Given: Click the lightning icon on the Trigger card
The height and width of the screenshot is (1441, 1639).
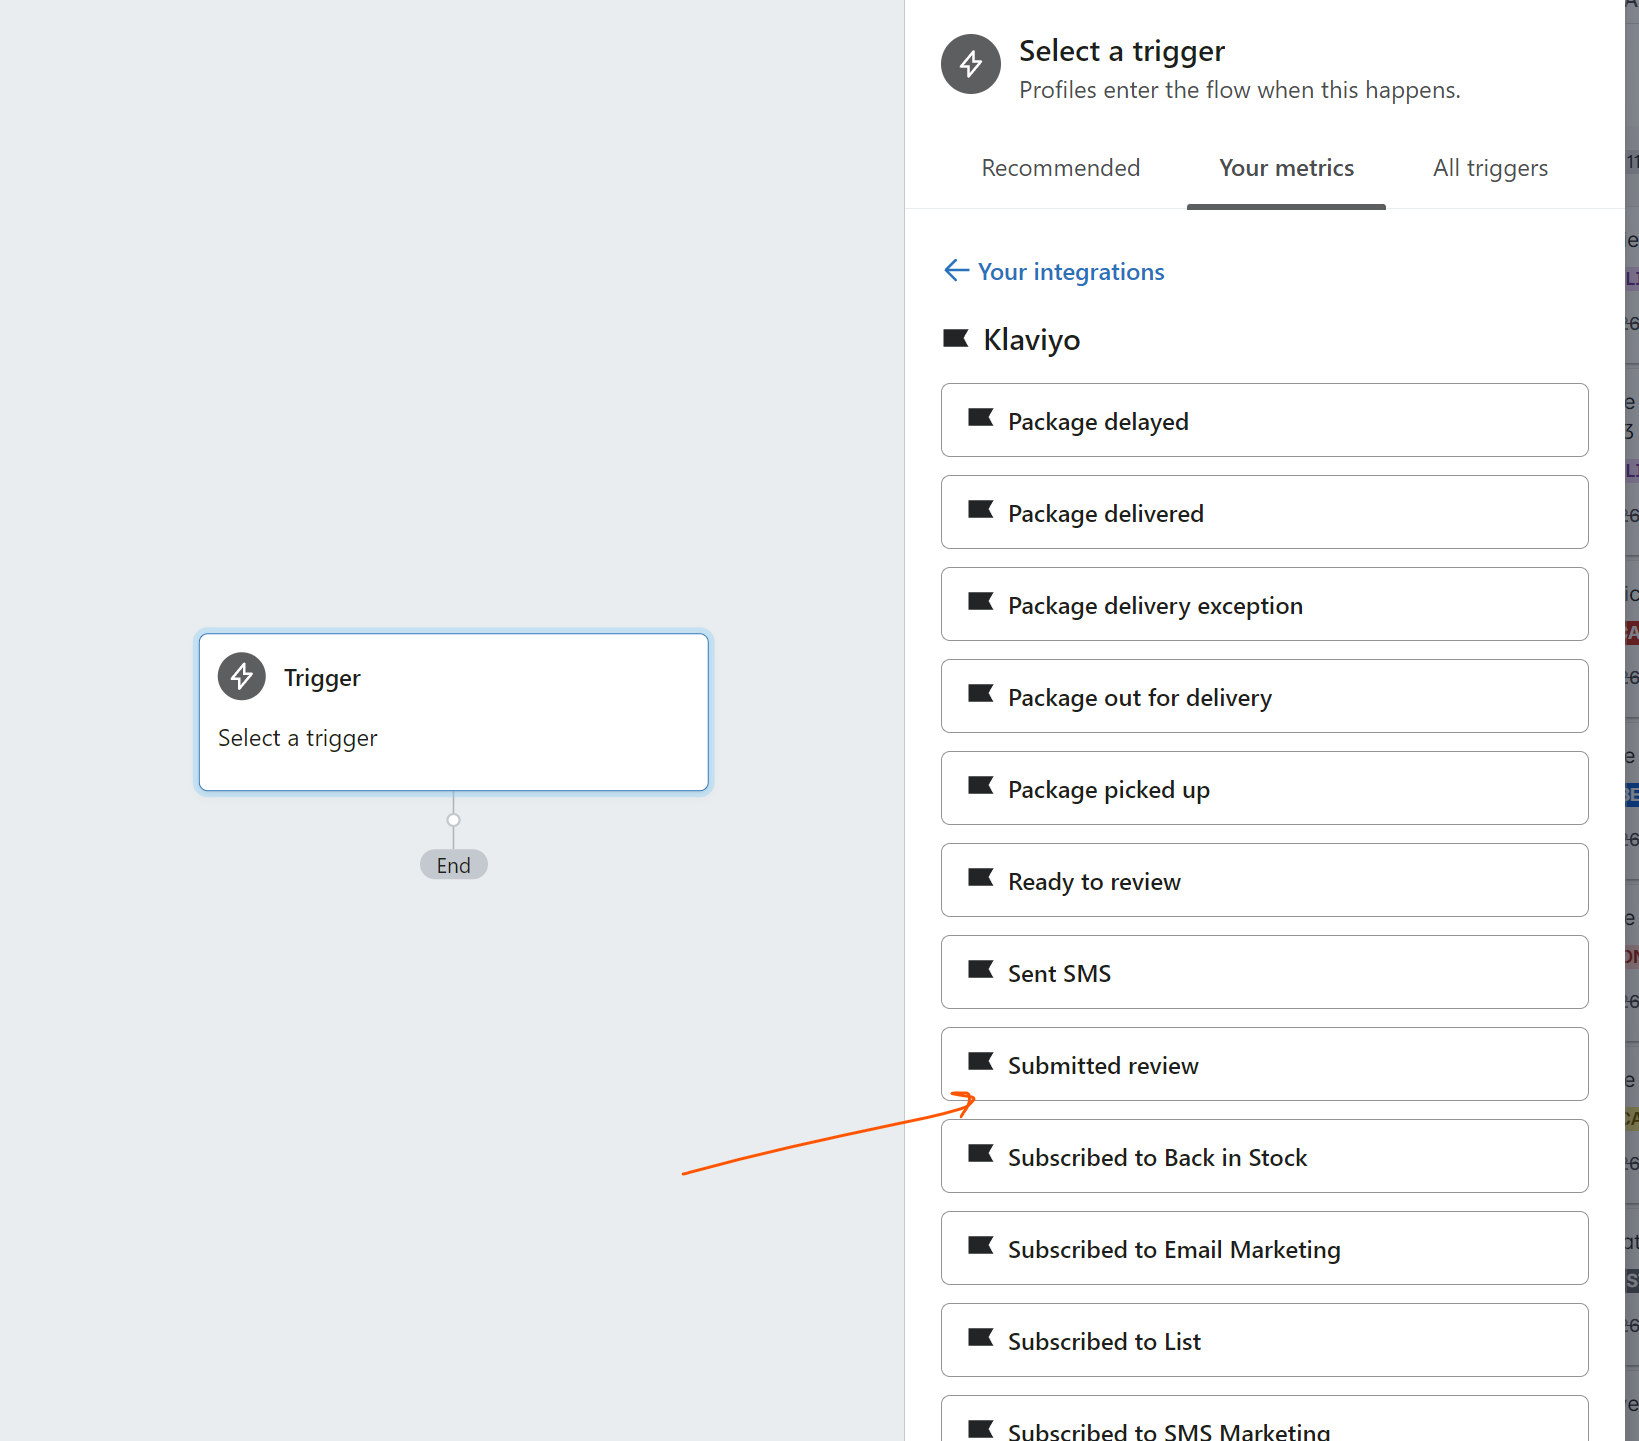Looking at the screenshot, I should click(x=242, y=677).
